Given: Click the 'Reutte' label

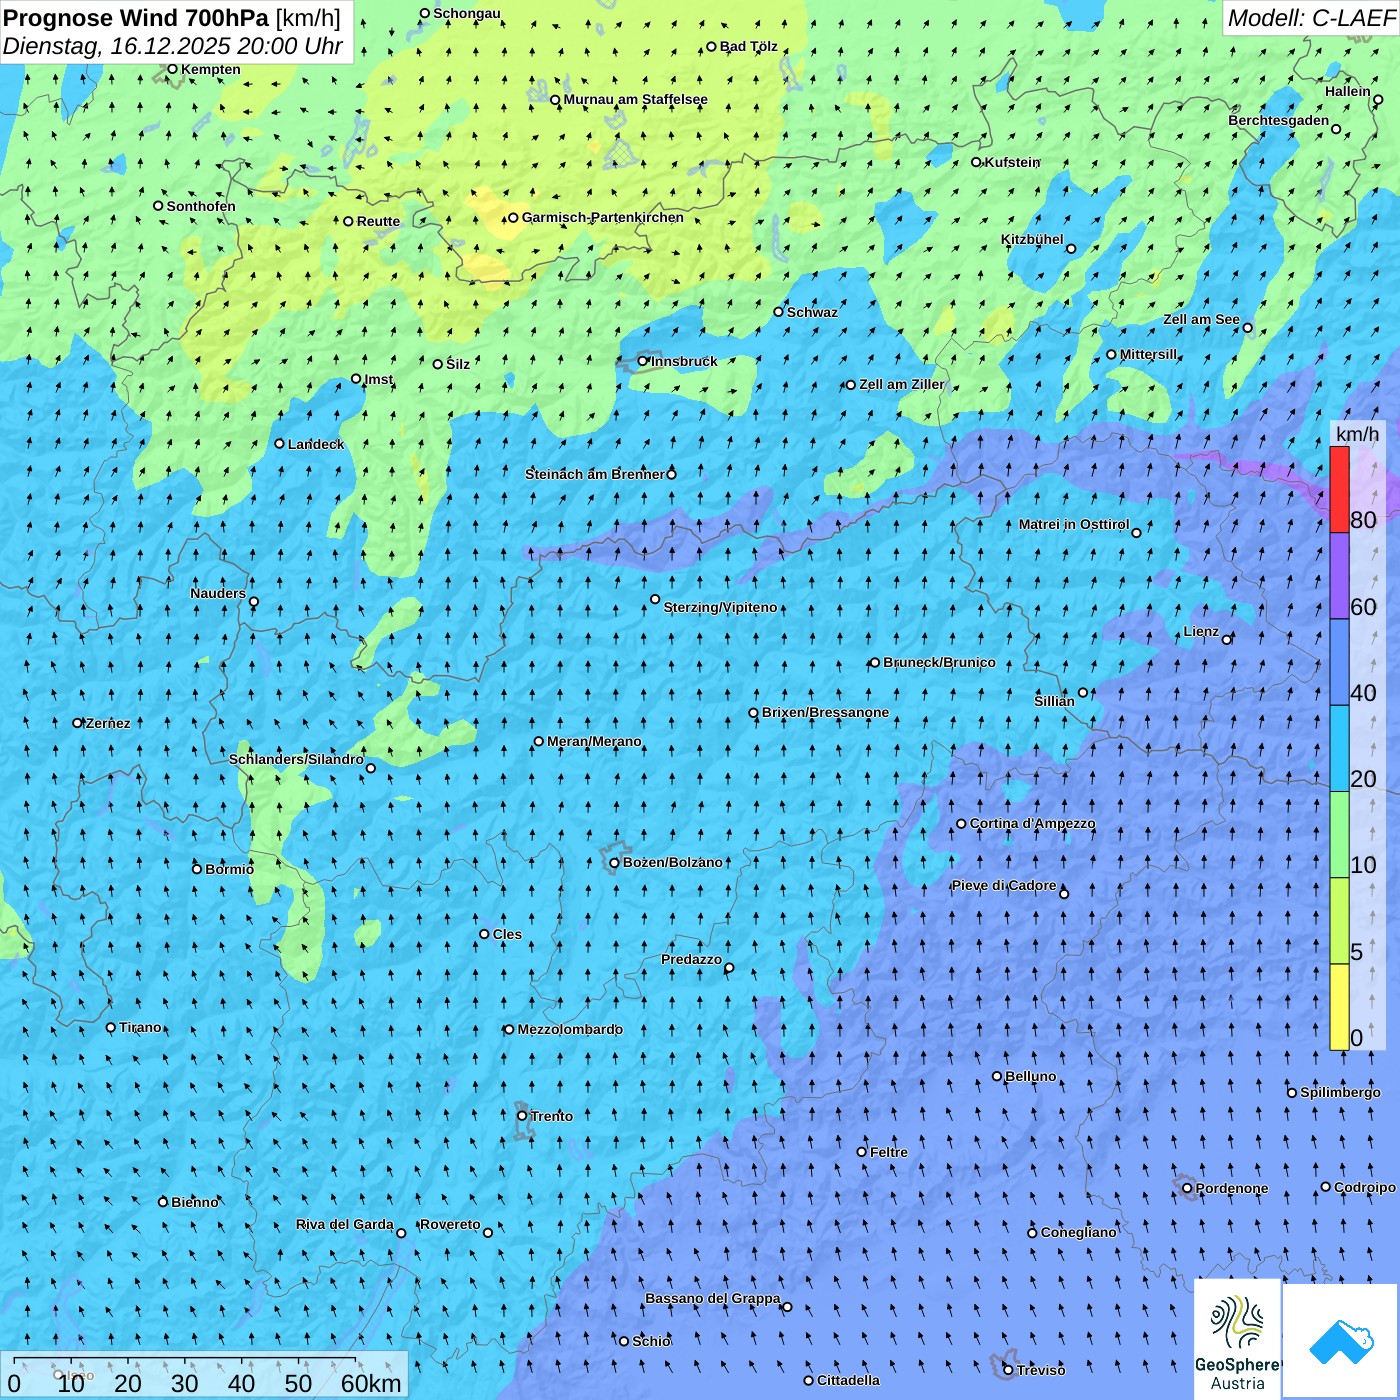Looking at the screenshot, I should pos(379,221).
